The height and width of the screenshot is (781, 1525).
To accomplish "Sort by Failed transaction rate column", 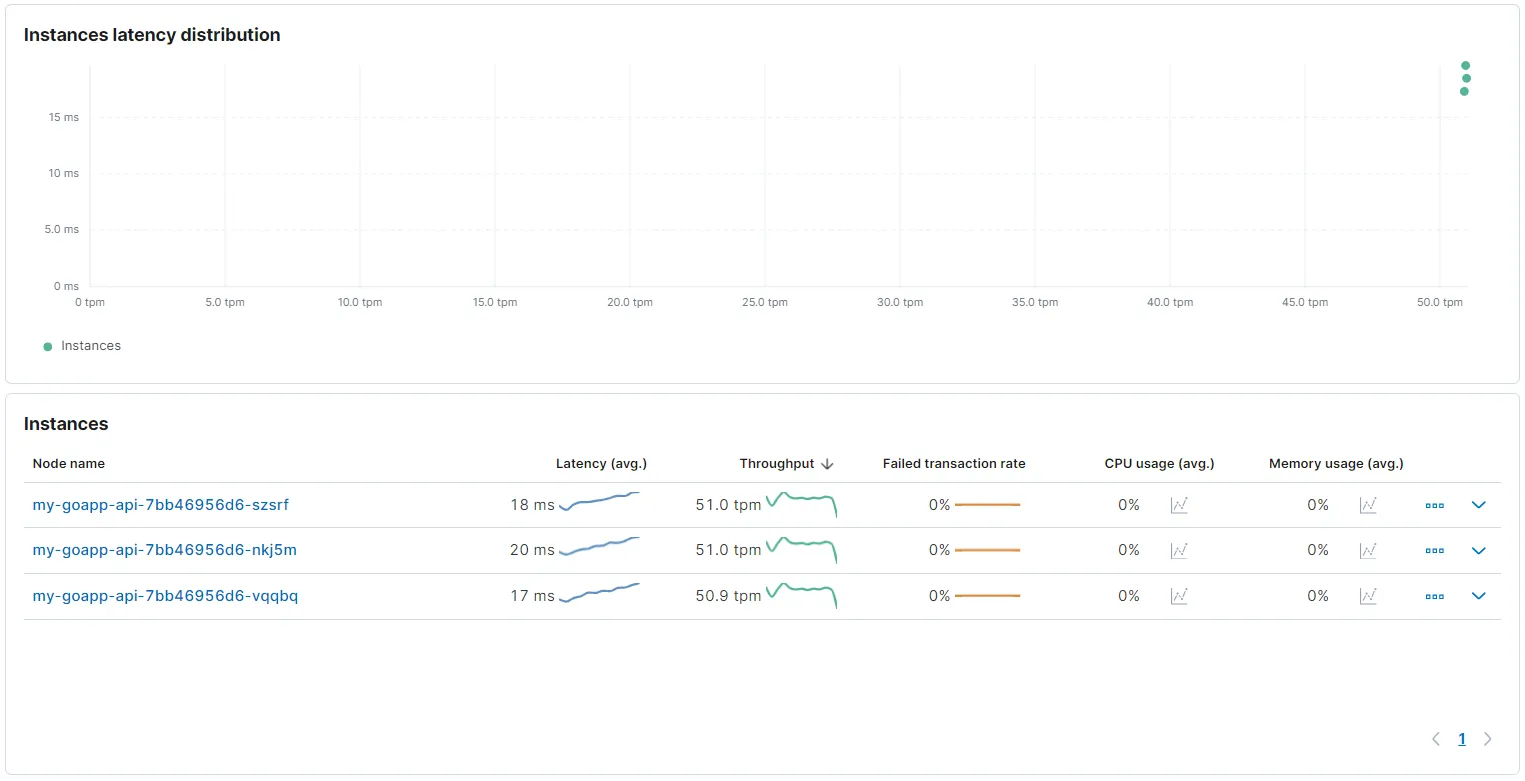I will click(954, 464).
